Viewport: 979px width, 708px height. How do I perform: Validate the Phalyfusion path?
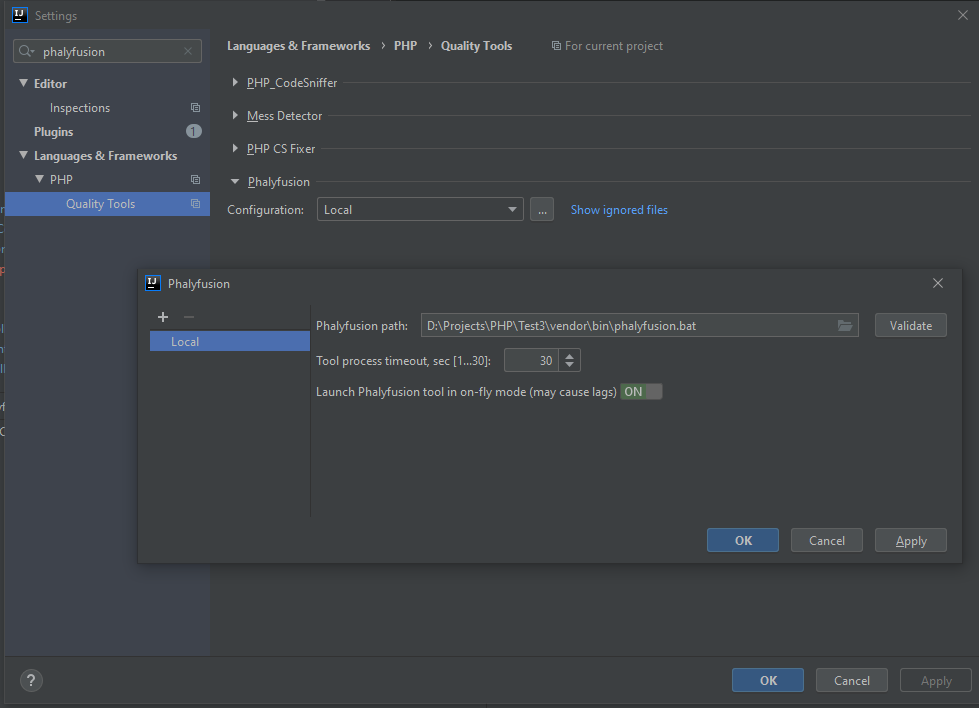coord(910,325)
